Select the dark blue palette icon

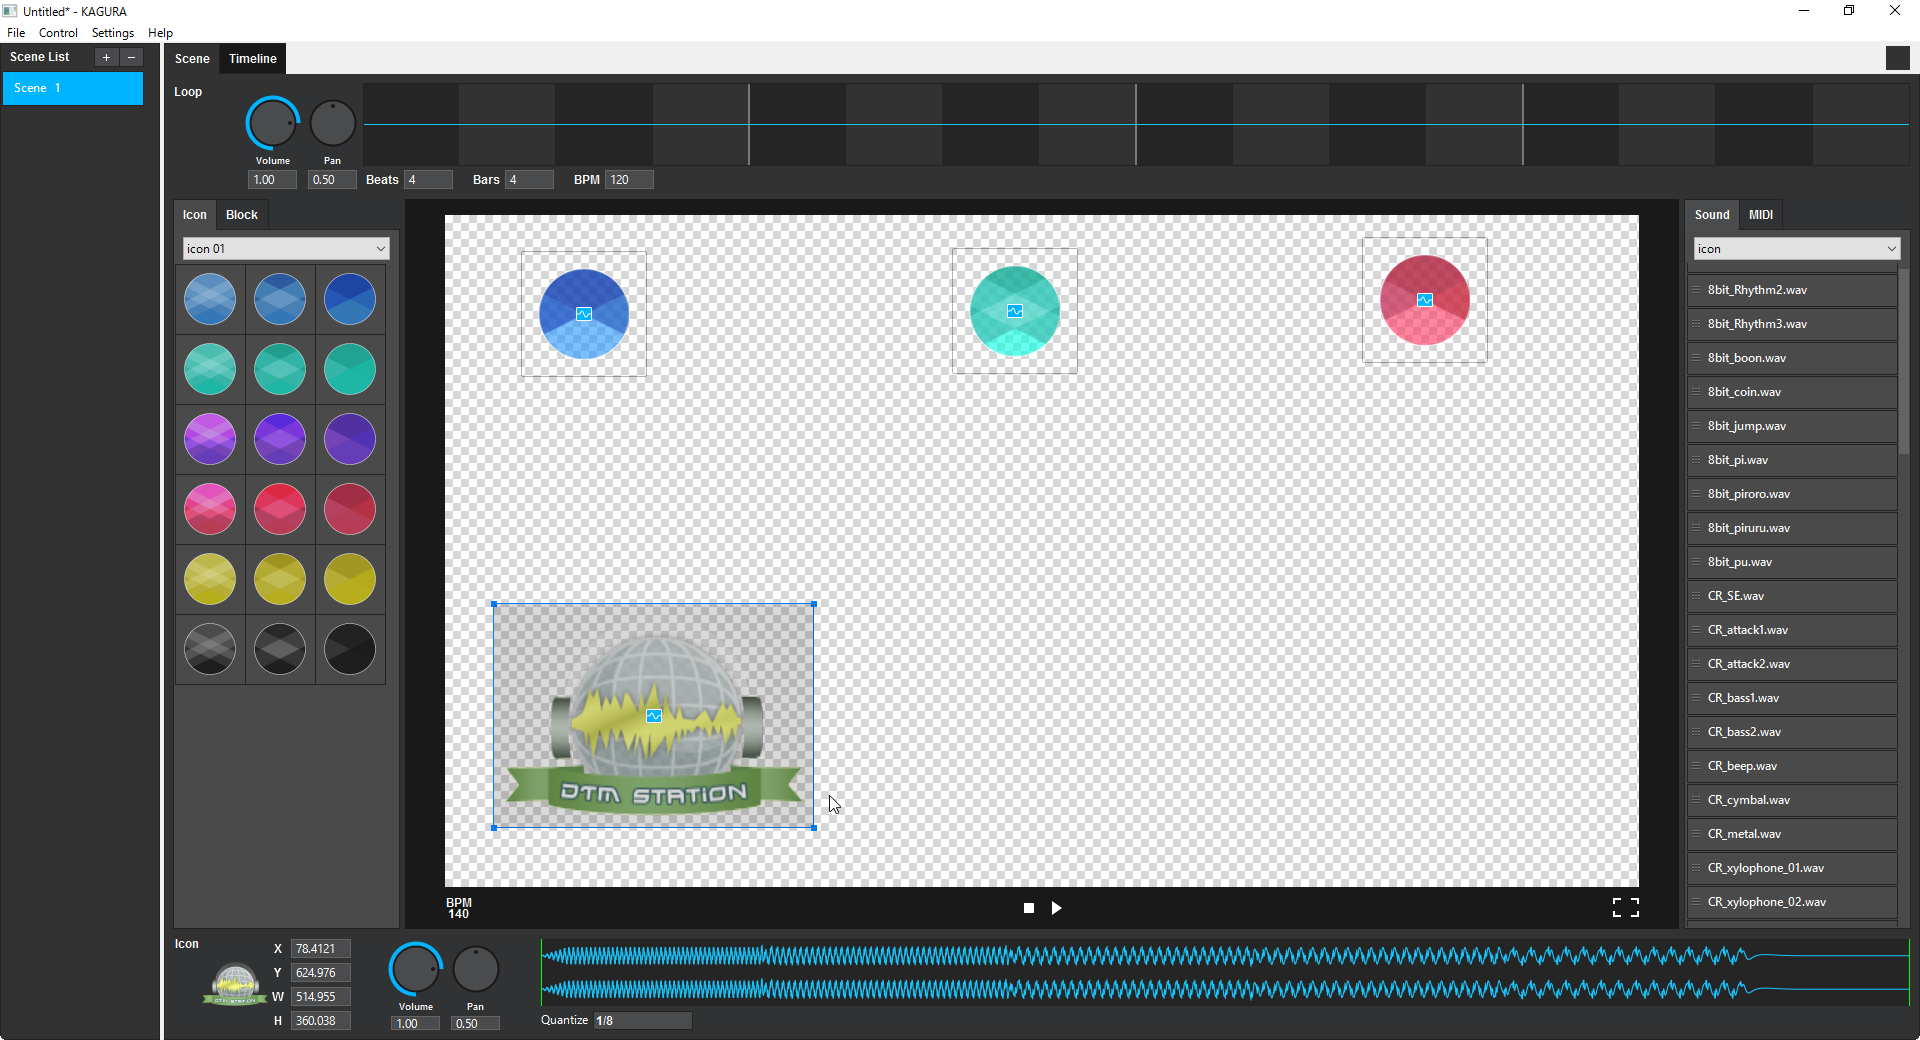(350, 299)
